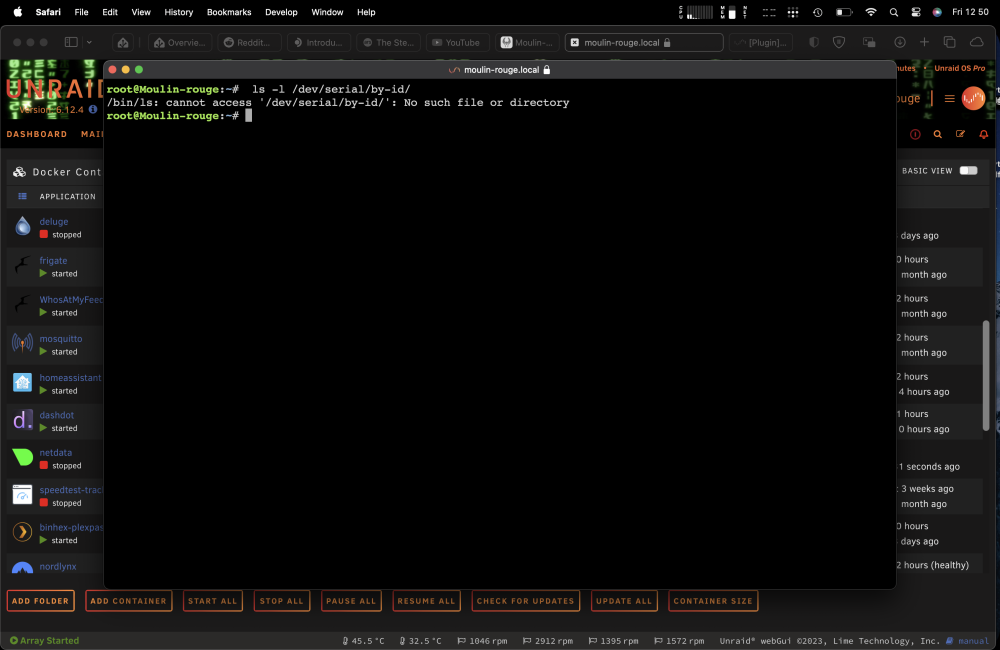The image size is (1000, 650).
Task: Click the STOP ALL button
Action: pos(281,601)
